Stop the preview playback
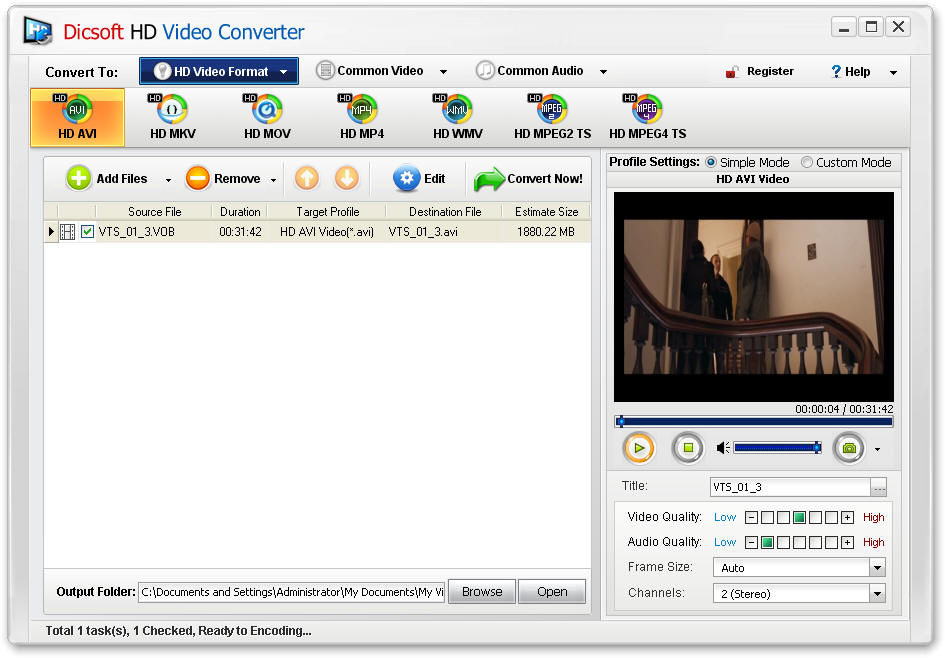This screenshot has height=658, width=945. (688, 448)
